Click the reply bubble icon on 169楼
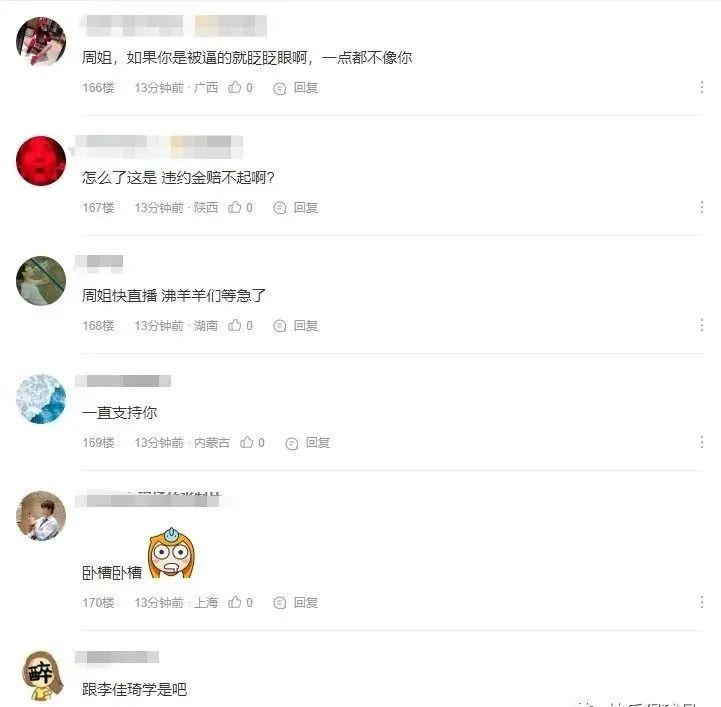Image resolution: width=721 pixels, height=707 pixels. pos(292,443)
